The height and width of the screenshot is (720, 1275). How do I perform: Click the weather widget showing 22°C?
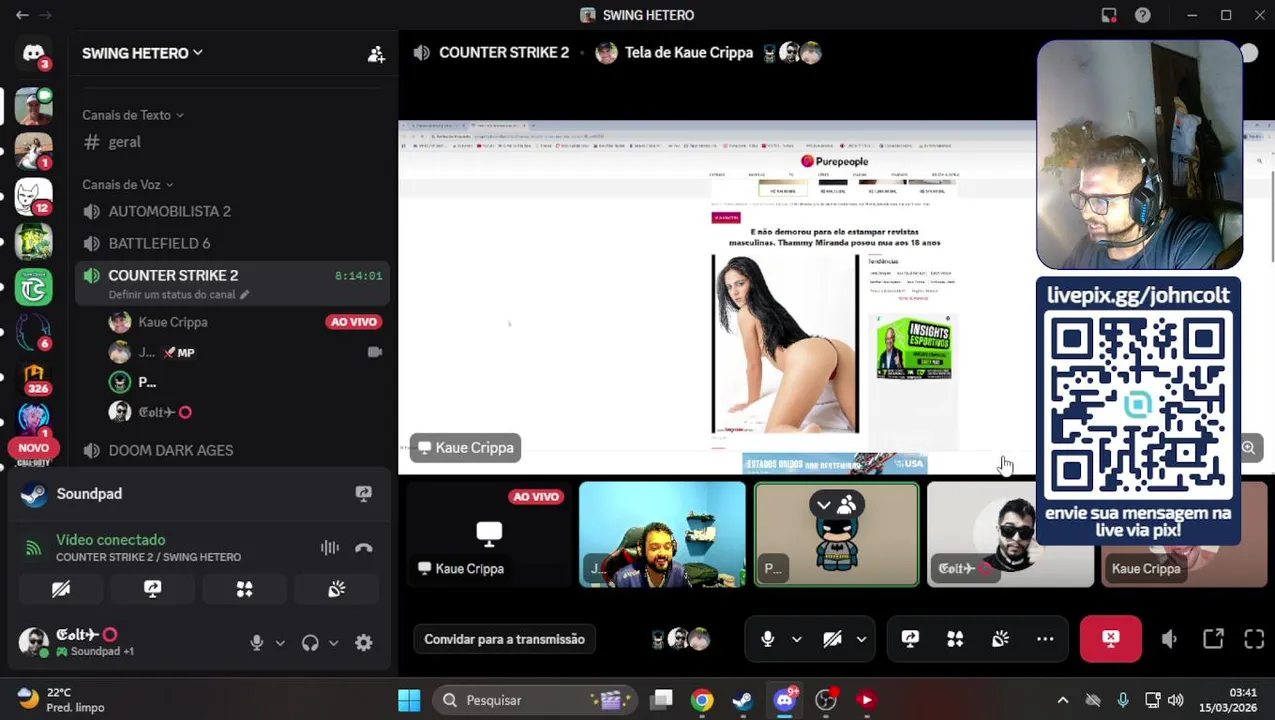pyautogui.click(x=62, y=700)
